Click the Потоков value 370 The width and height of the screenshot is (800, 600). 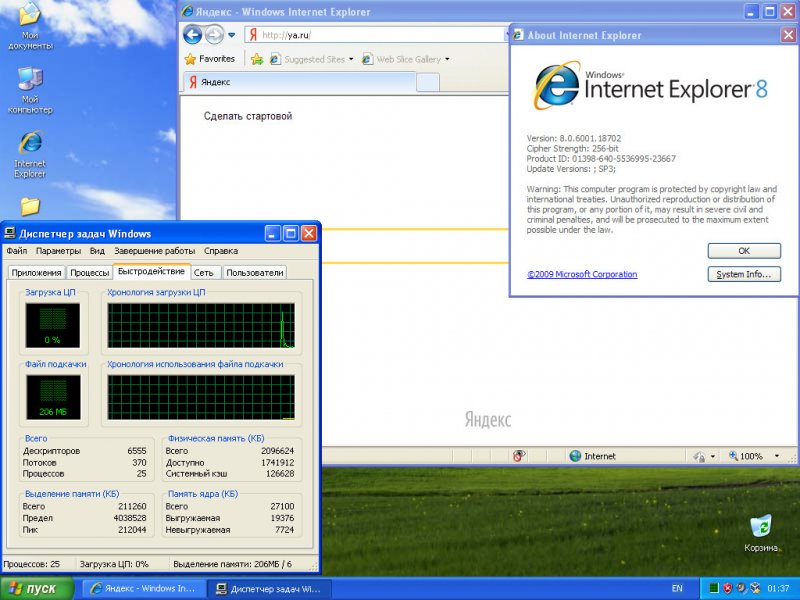tap(139, 463)
